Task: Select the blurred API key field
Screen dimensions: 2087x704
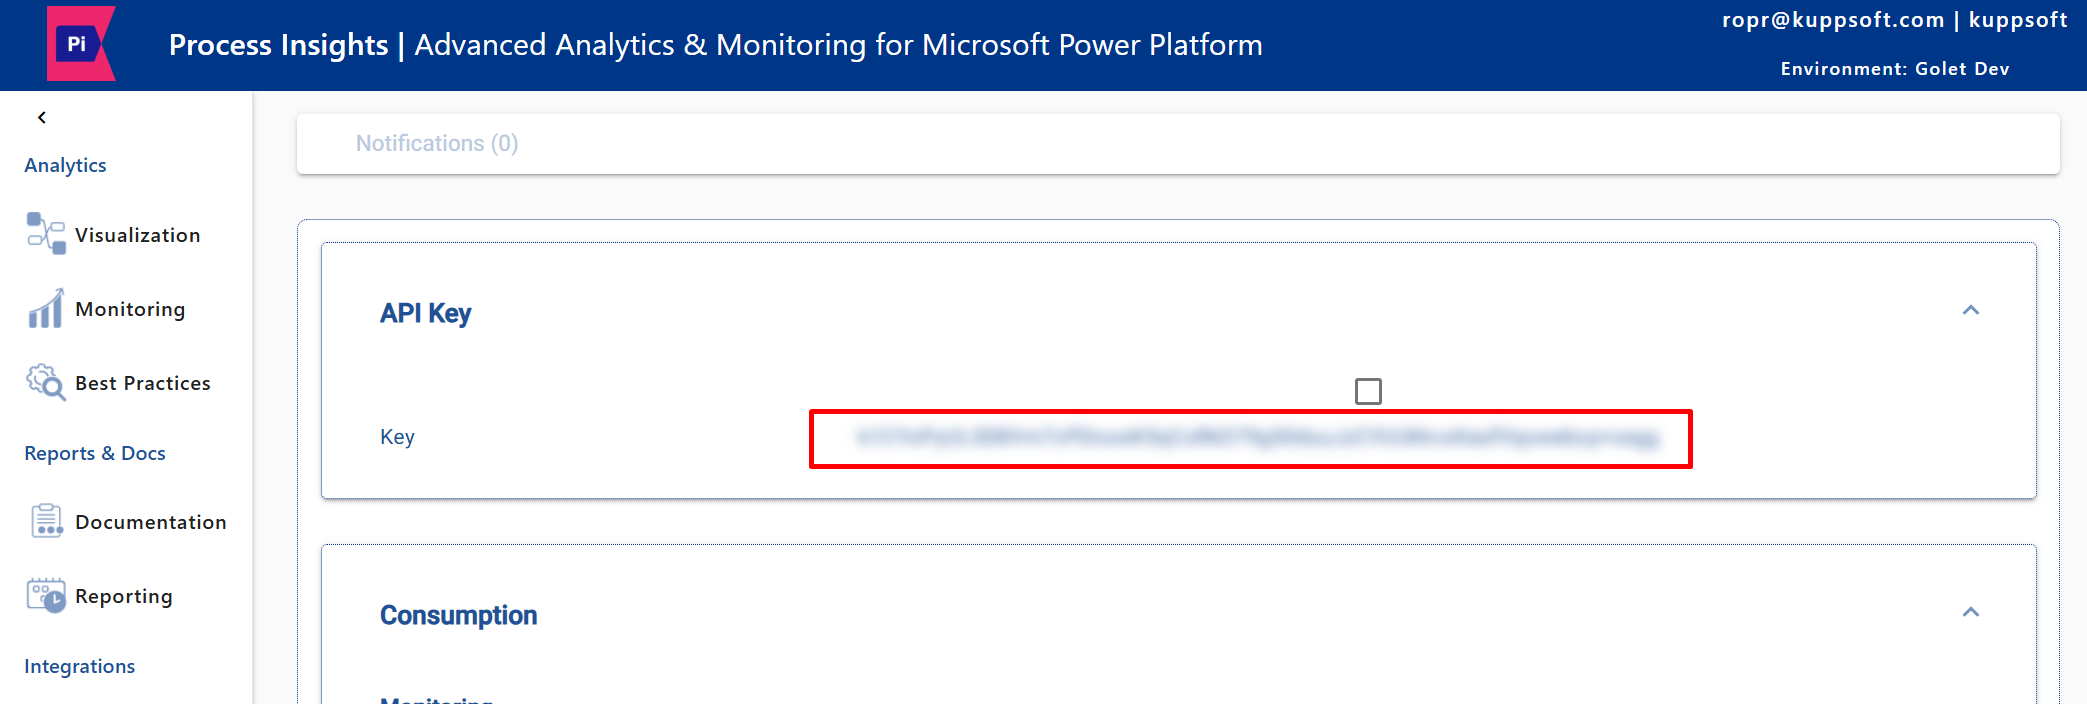Action: point(1251,438)
